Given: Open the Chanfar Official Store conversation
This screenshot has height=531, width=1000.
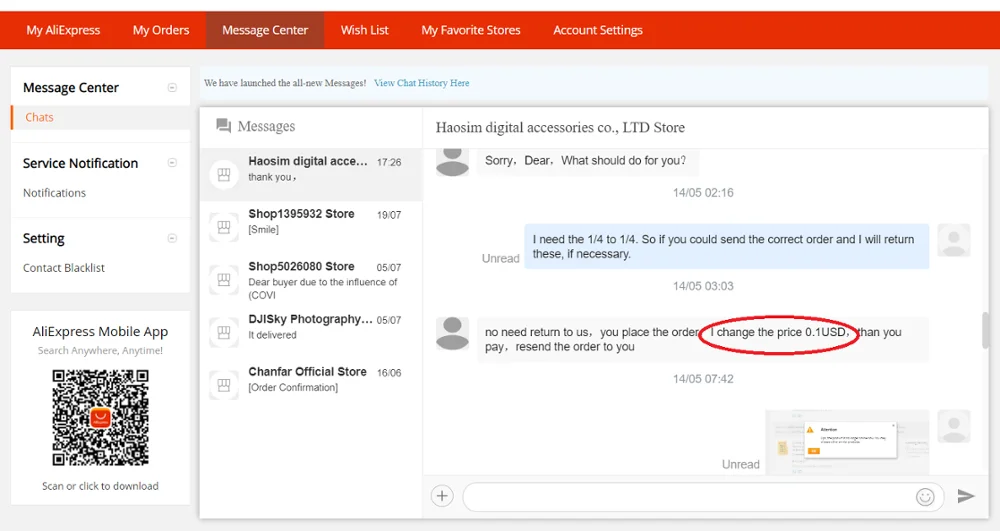Looking at the screenshot, I should pos(311,384).
